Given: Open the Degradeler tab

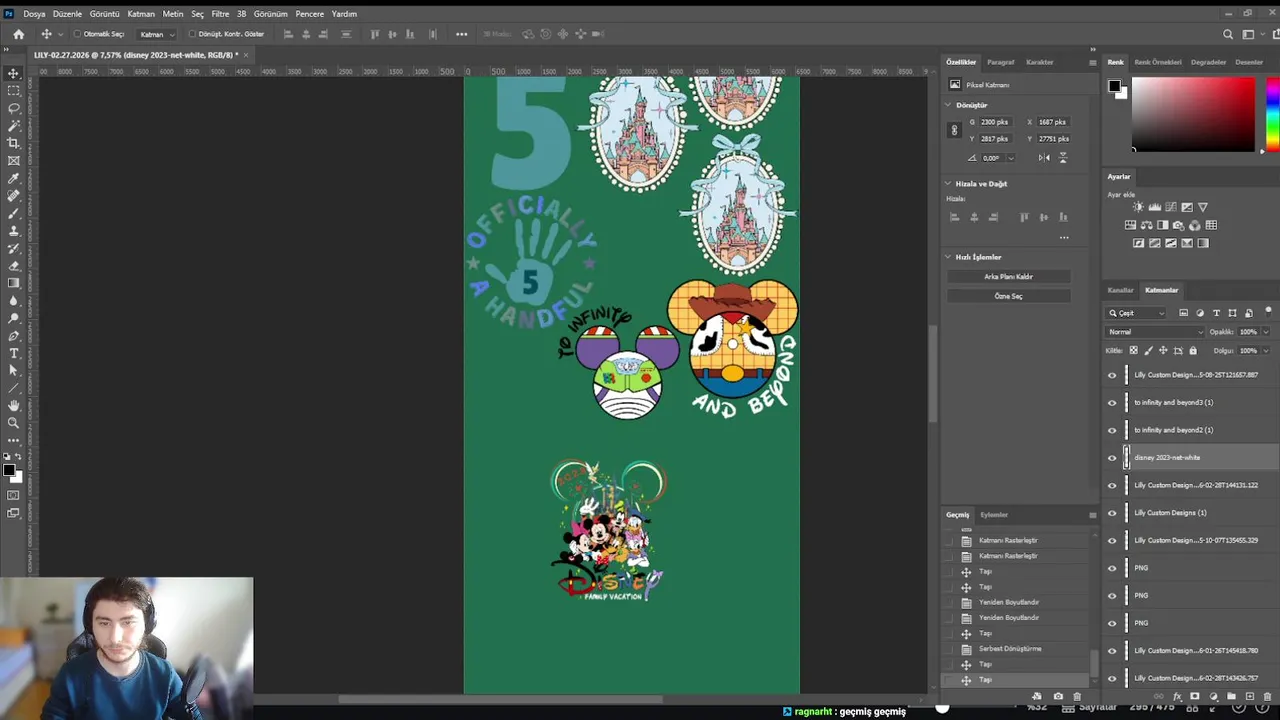Looking at the screenshot, I should tap(1208, 62).
